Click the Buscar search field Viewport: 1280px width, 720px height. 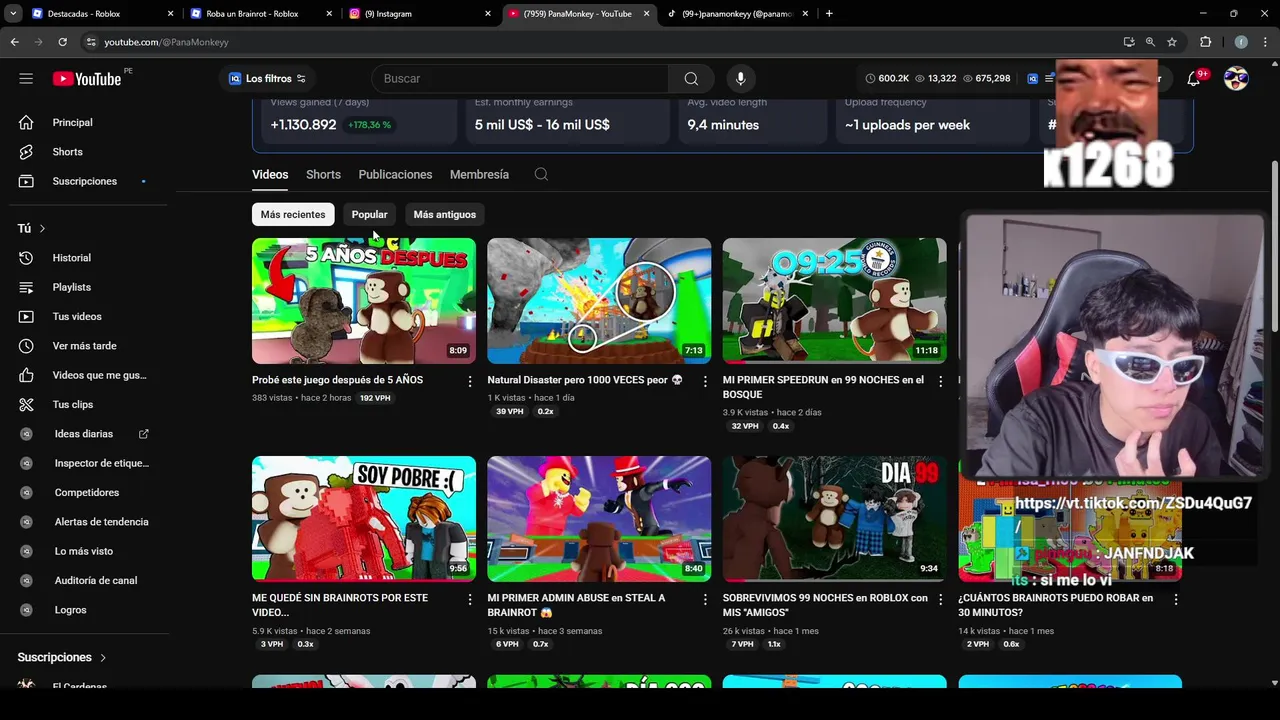tap(520, 78)
